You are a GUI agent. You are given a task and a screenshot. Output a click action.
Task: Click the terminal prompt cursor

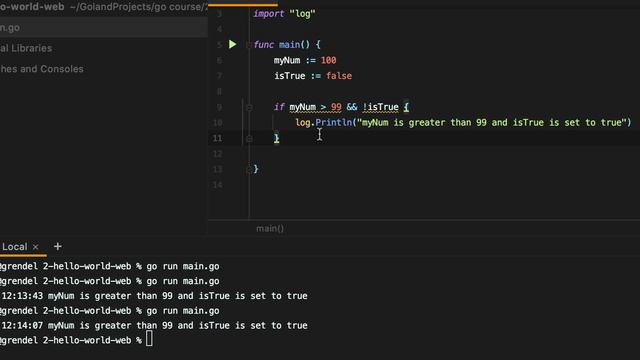pyautogui.click(x=149, y=339)
